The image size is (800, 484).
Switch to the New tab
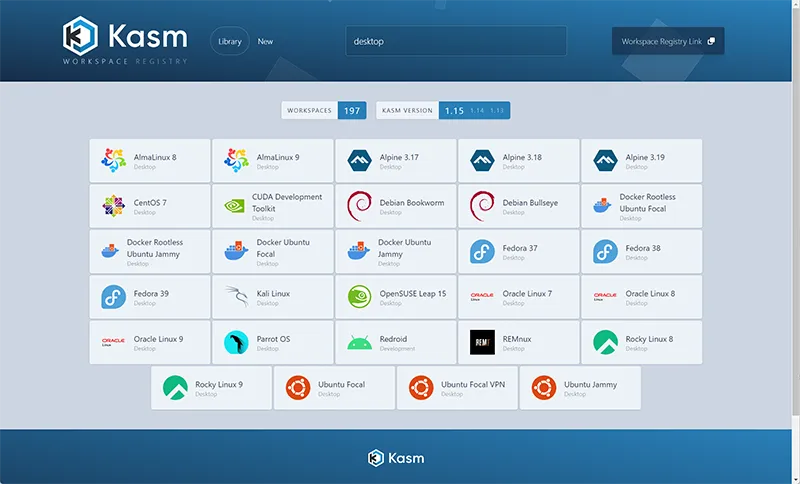pyautogui.click(x=265, y=41)
